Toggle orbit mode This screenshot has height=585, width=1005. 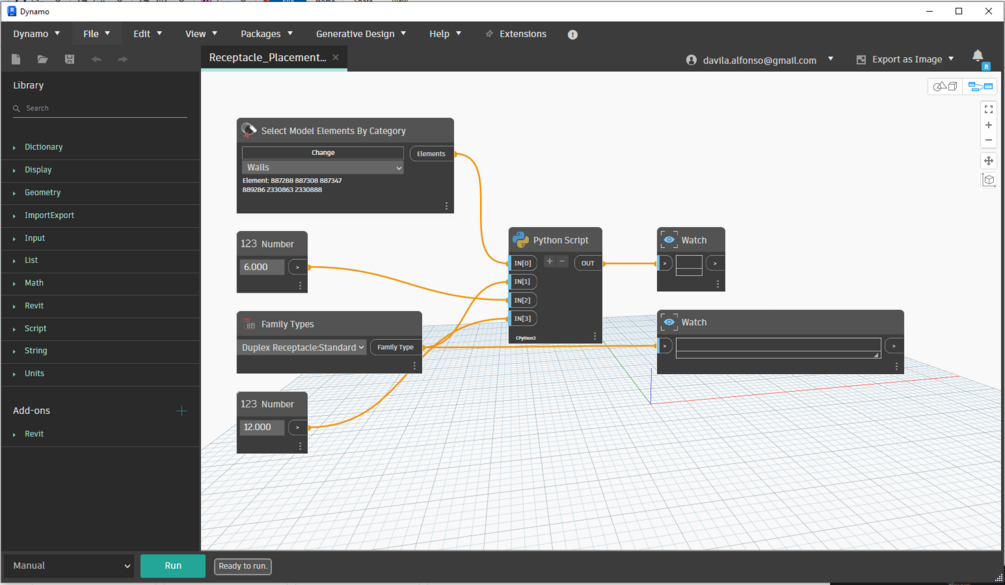point(988,180)
